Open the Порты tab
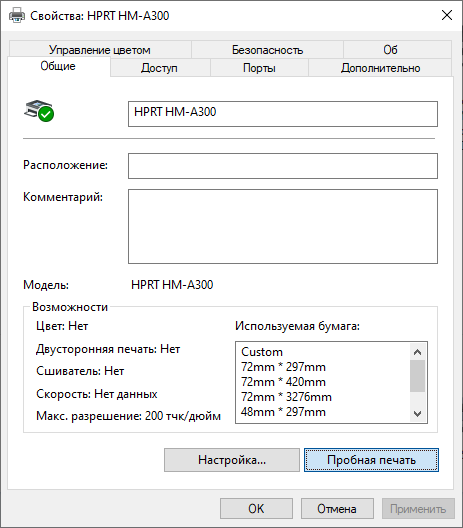This screenshot has width=463, height=528. click(x=259, y=68)
